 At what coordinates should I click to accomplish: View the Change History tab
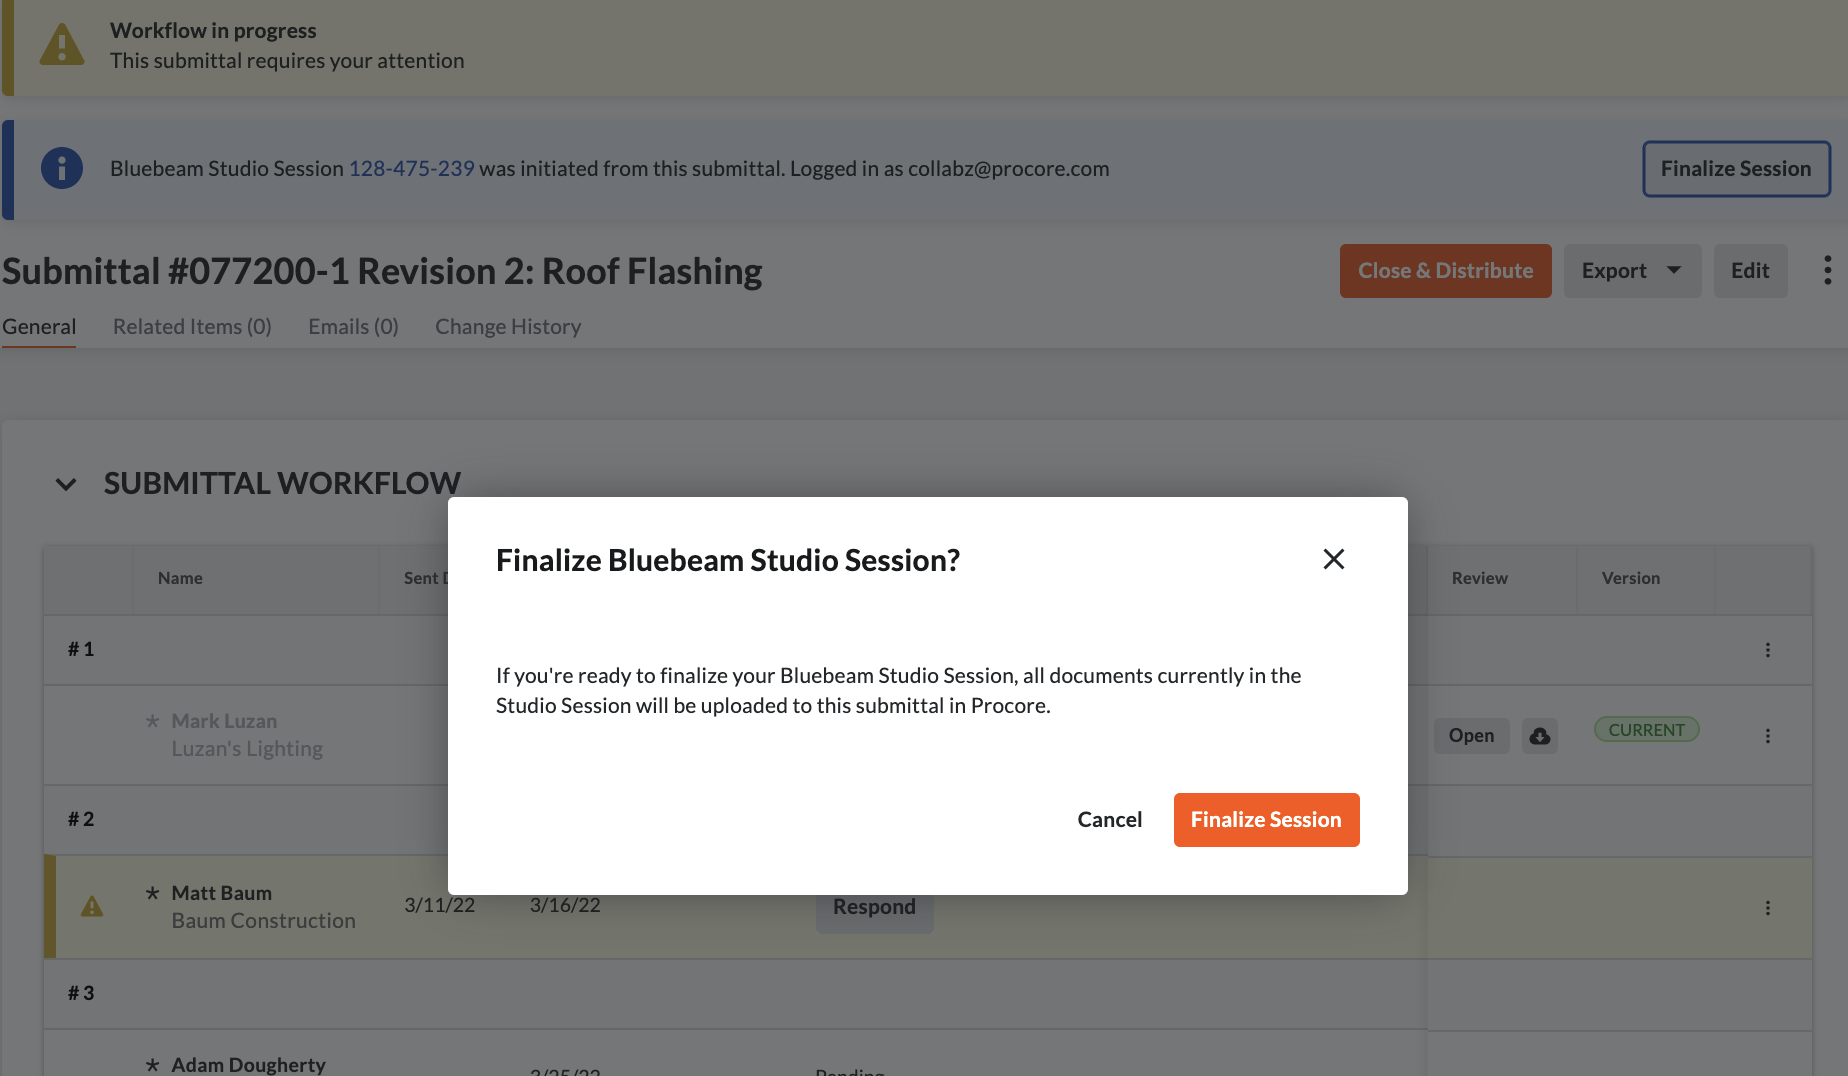507,327
